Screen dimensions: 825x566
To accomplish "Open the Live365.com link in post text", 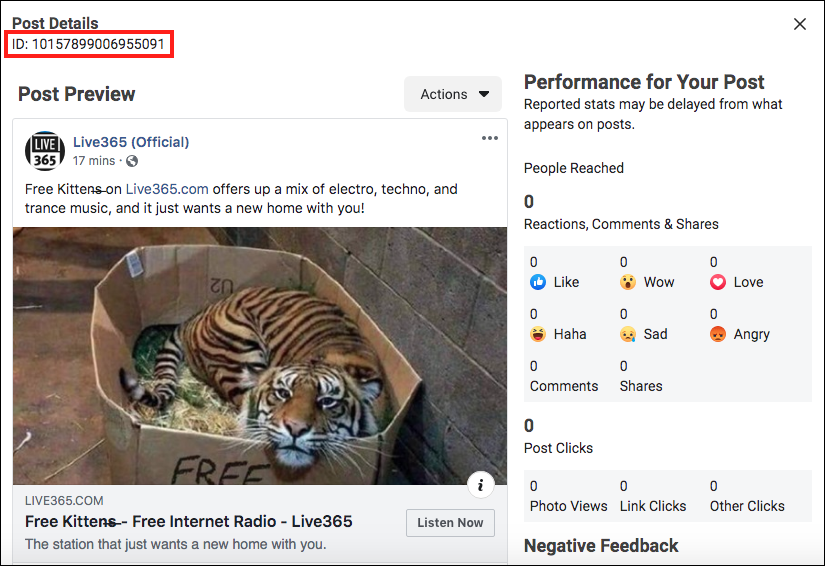I will pyautogui.click(x=167, y=189).
